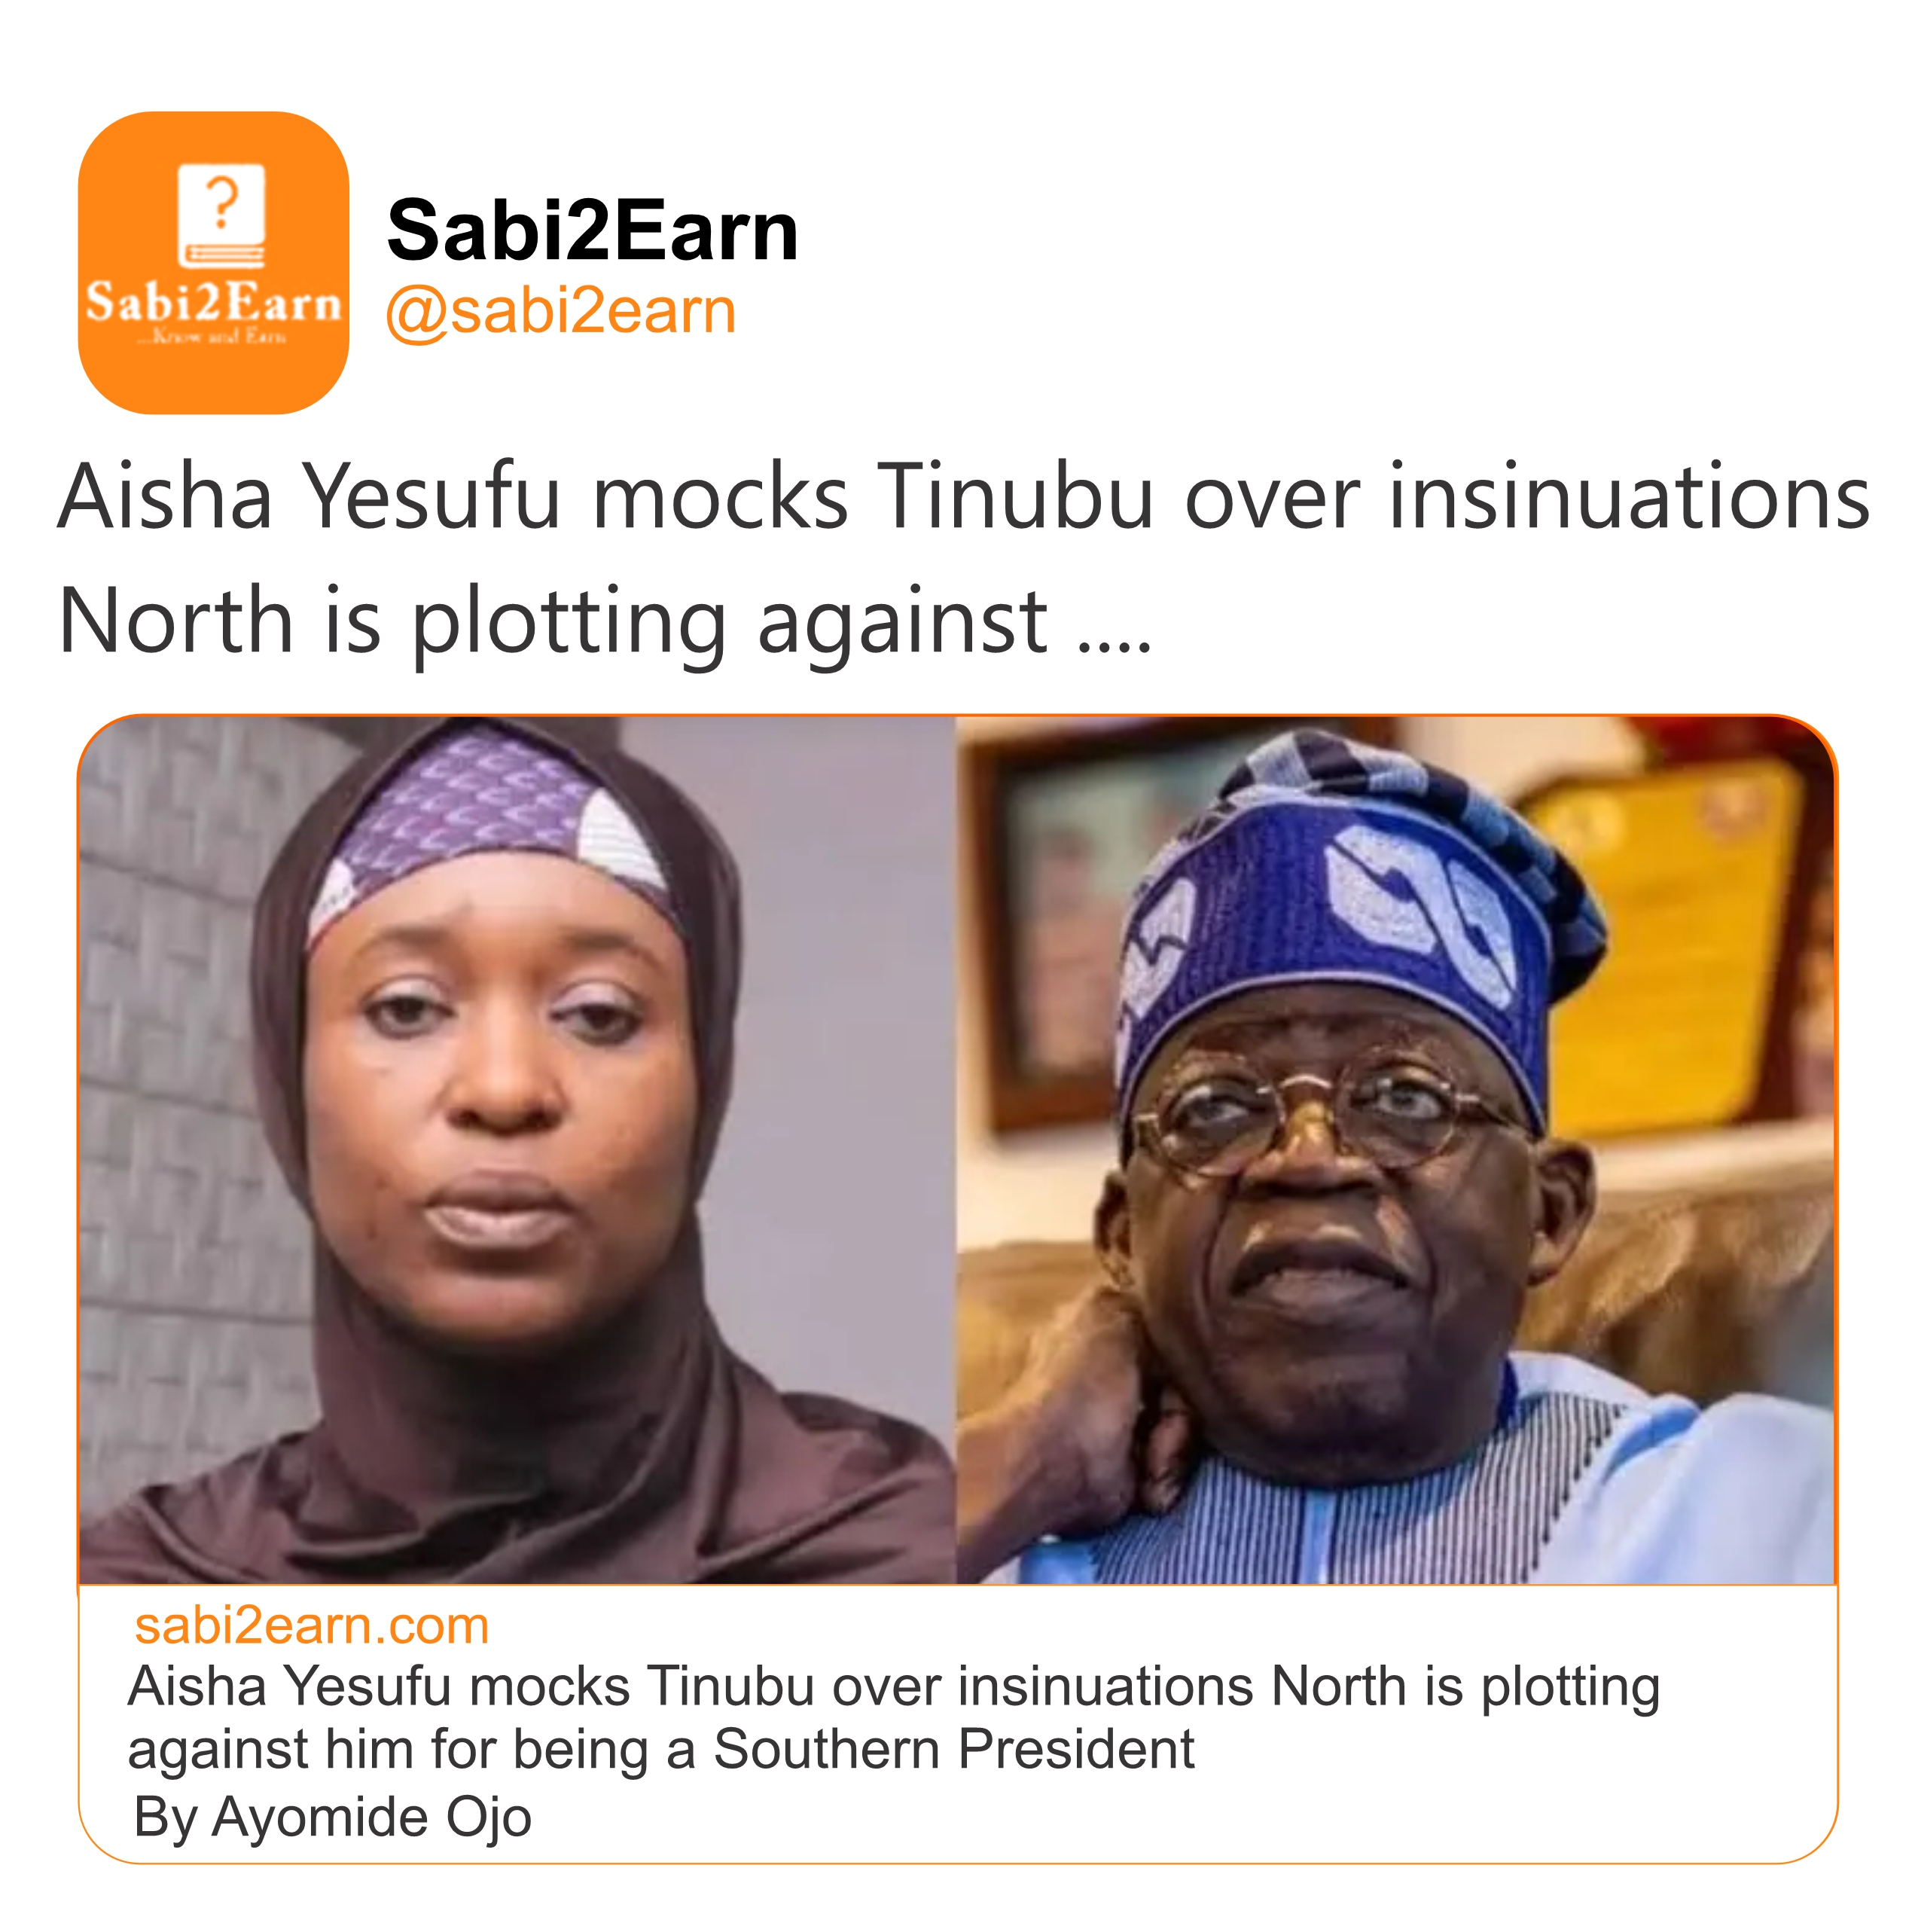Viewport: 1915px width, 1932px height.
Task: Click the post headline's first line
Action: 962,497
